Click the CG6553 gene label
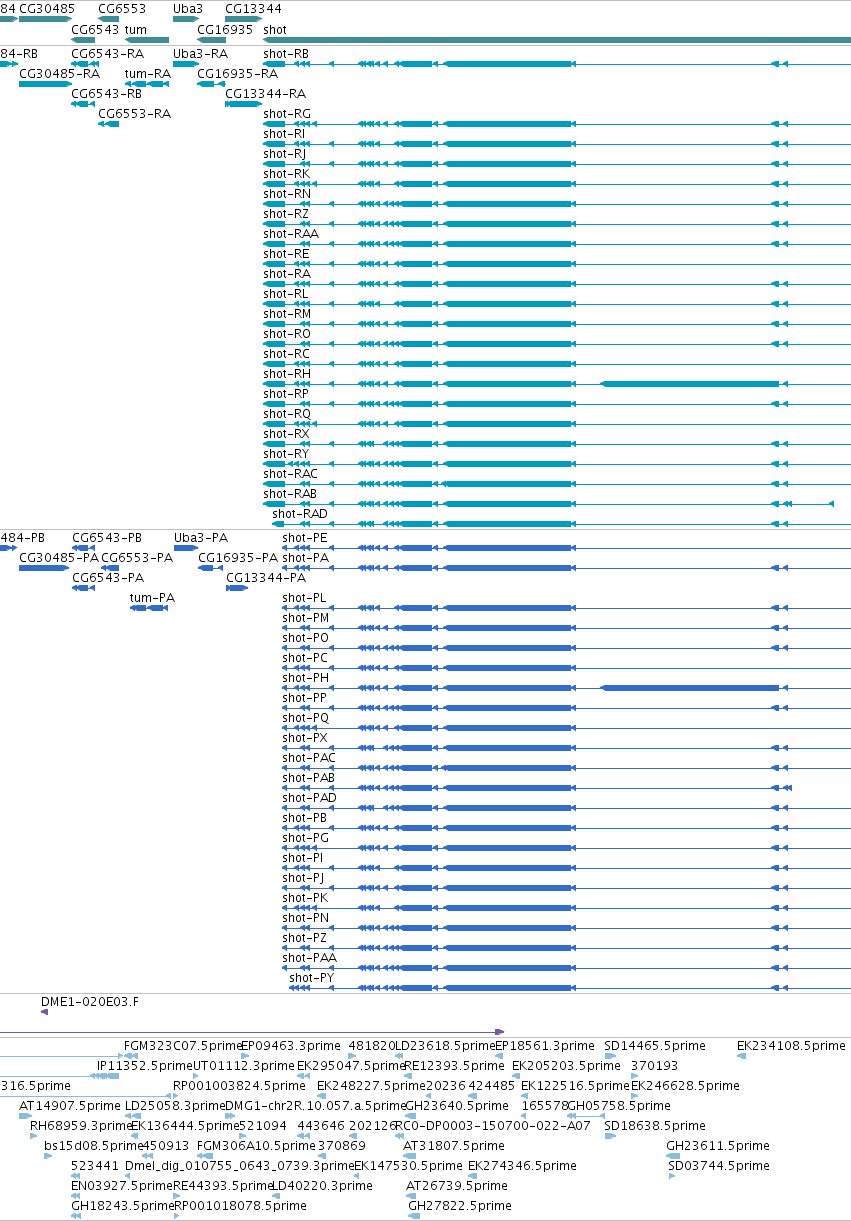The width and height of the screenshot is (851, 1221). pos(122,8)
